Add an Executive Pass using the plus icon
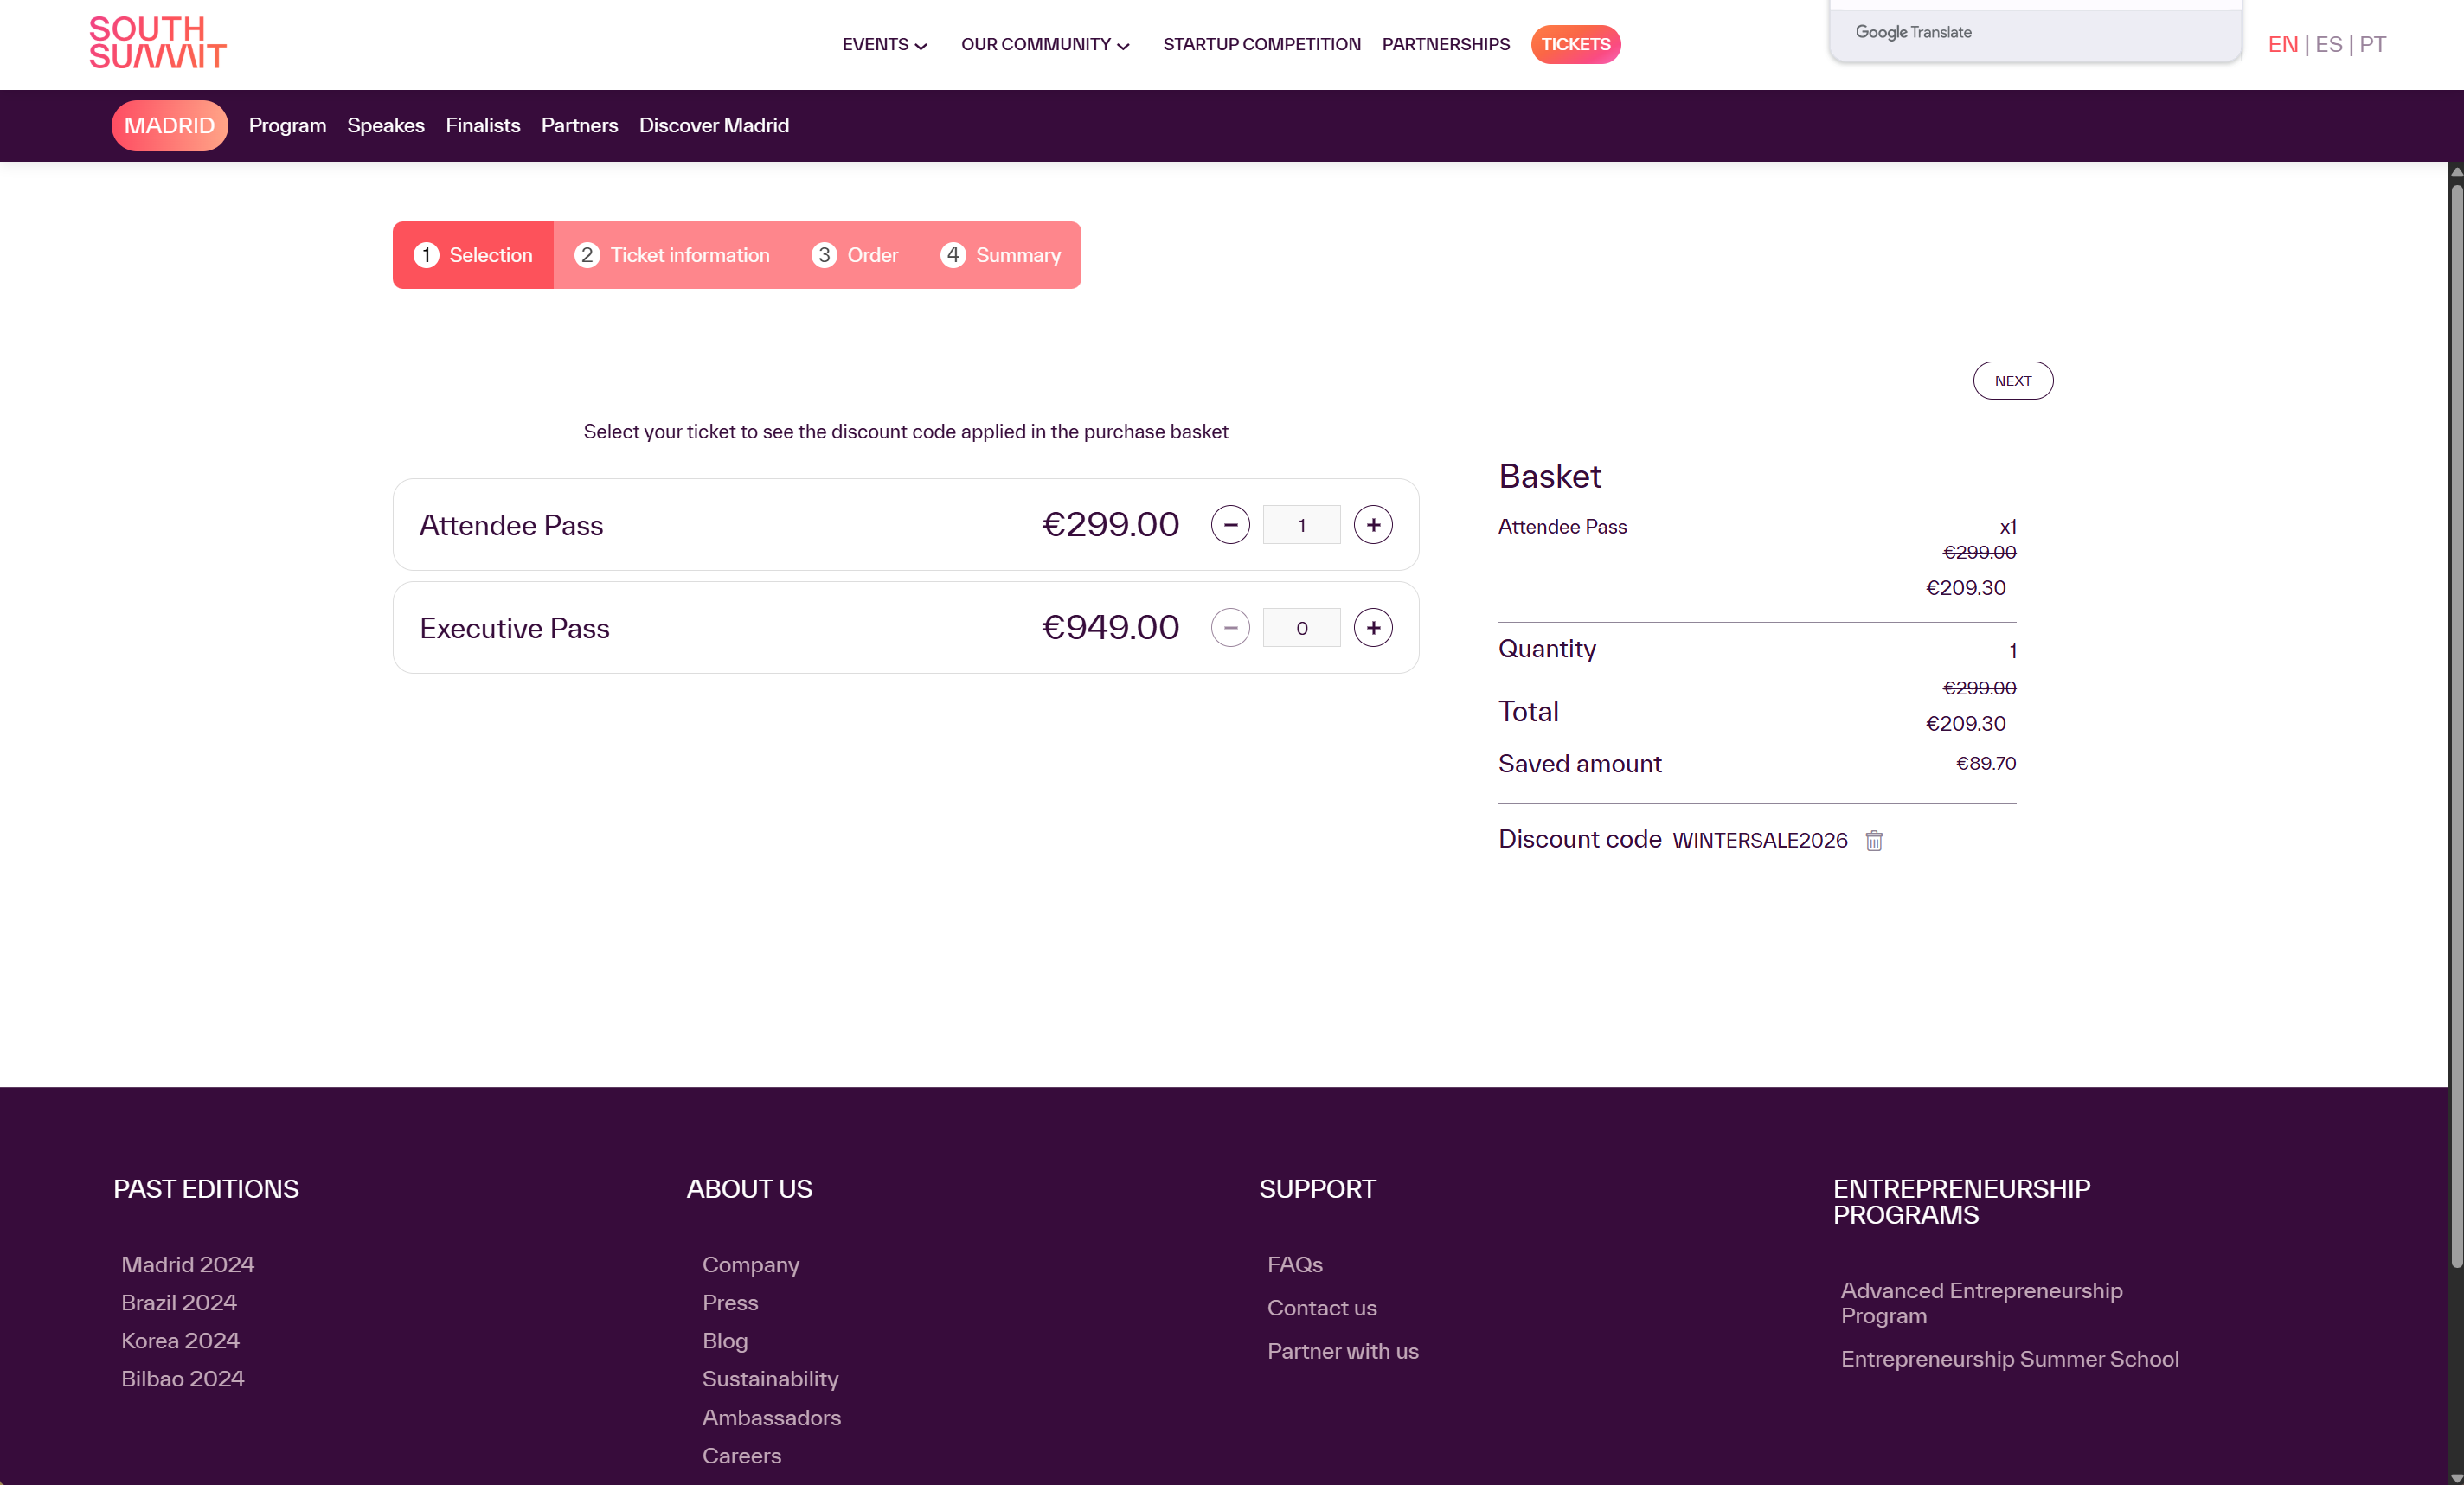The height and width of the screenshot is (1485, 2464). pos(1372,628)
